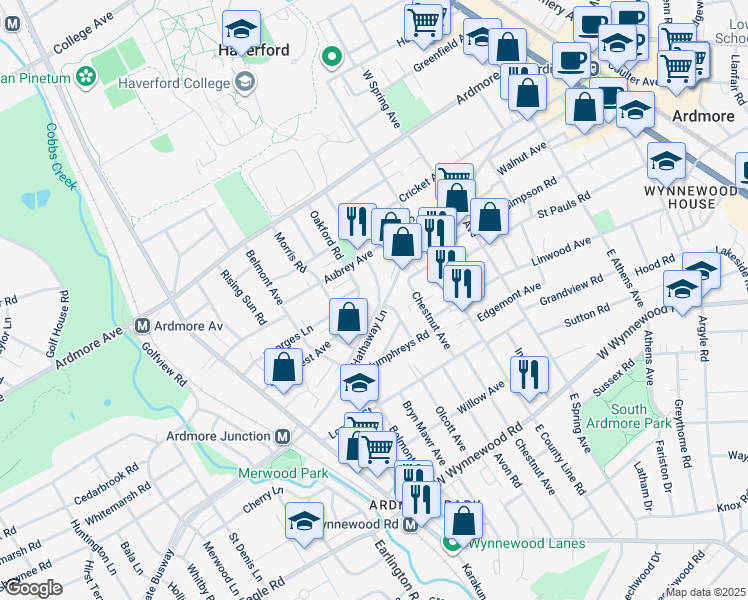Click the Grandview Rd street label
This screenshot has width=748, height=600.
(x=571, y=290)
